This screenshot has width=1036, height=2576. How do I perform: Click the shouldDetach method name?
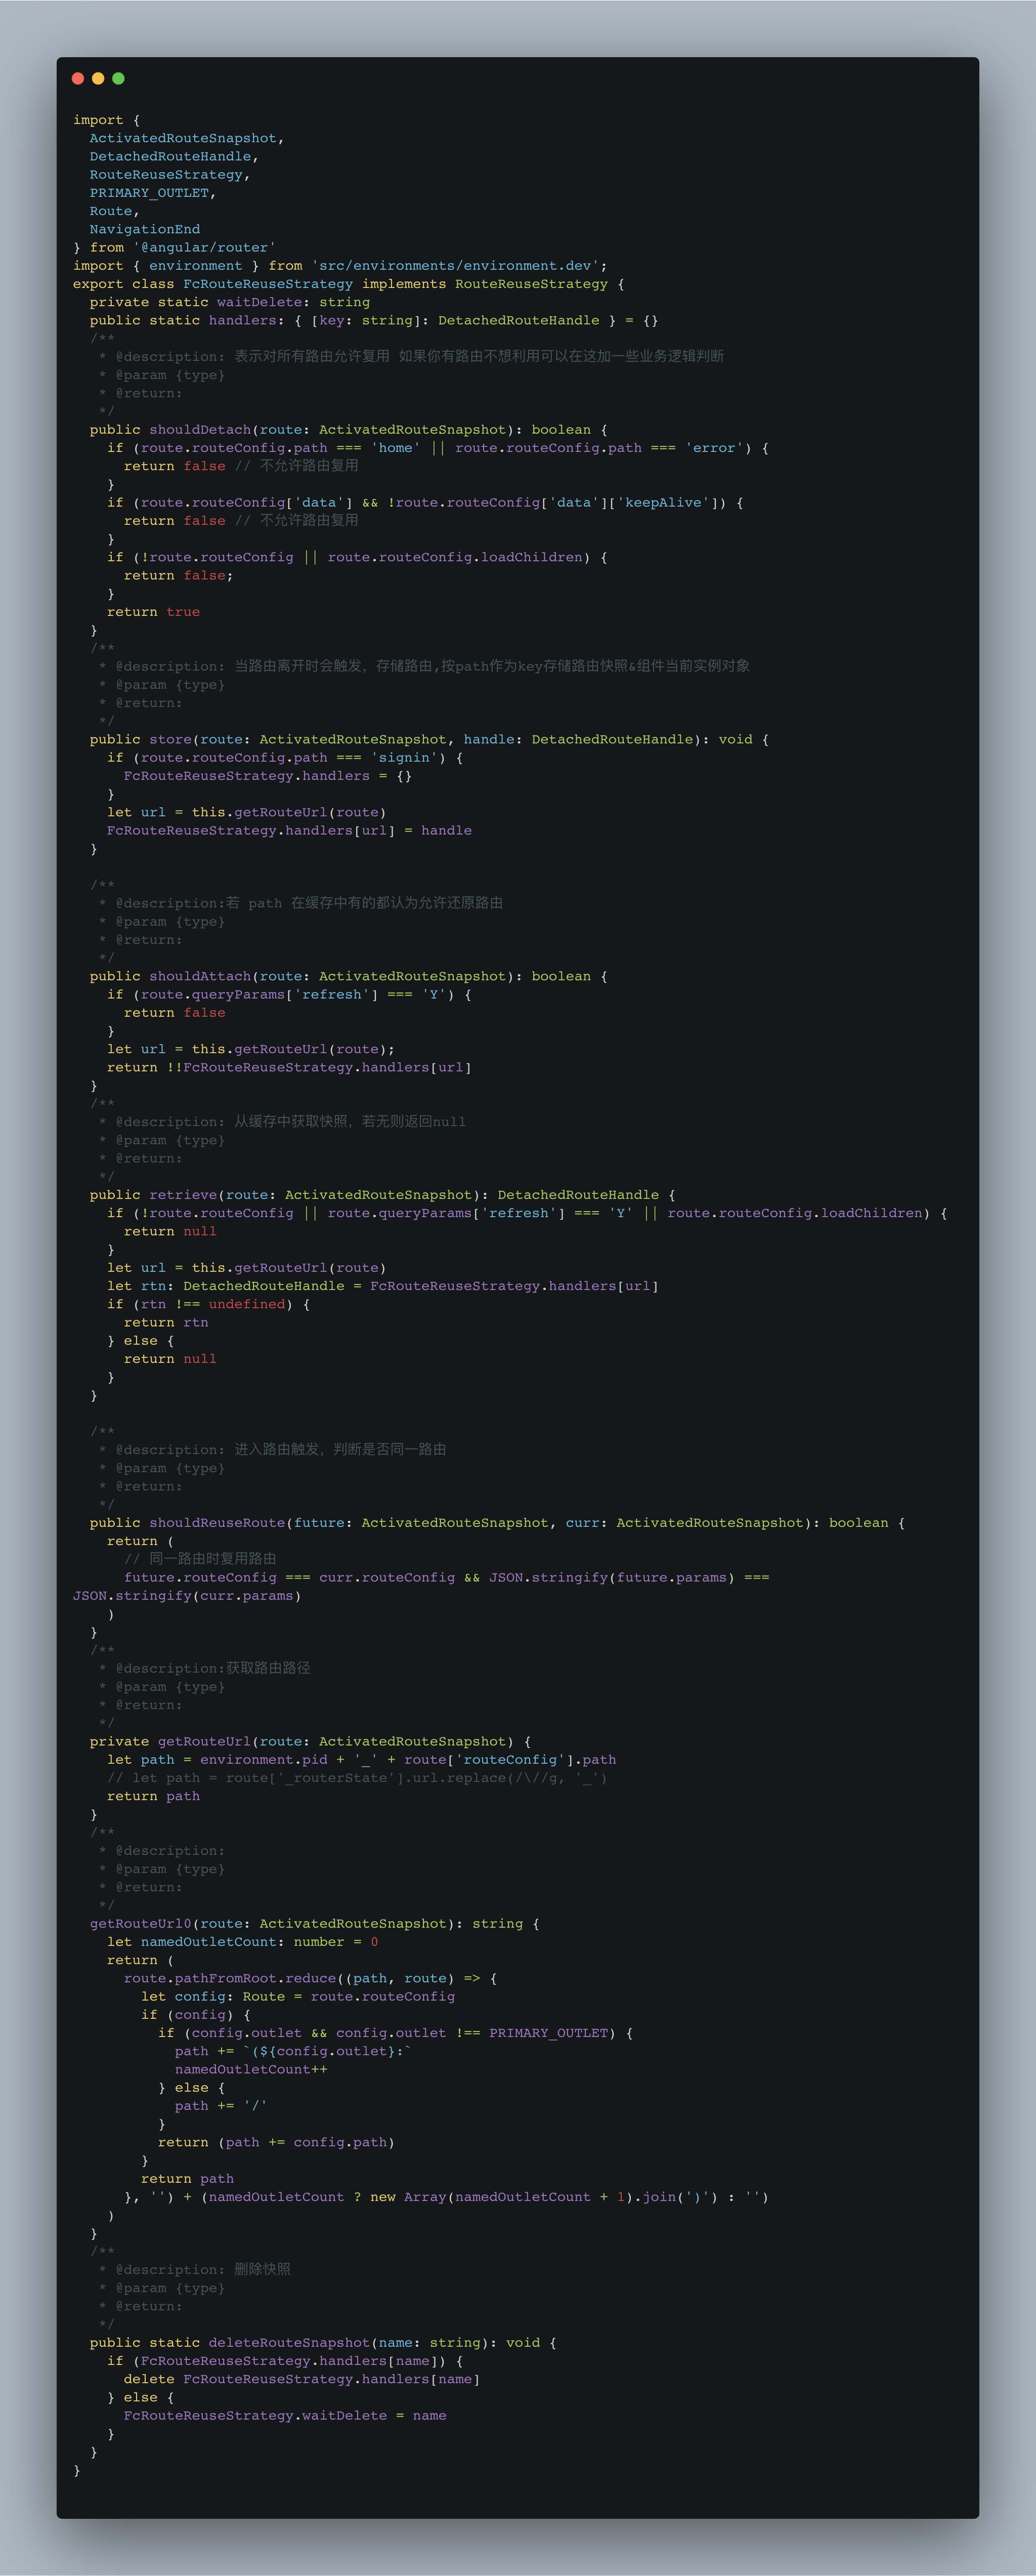(200, 429)
